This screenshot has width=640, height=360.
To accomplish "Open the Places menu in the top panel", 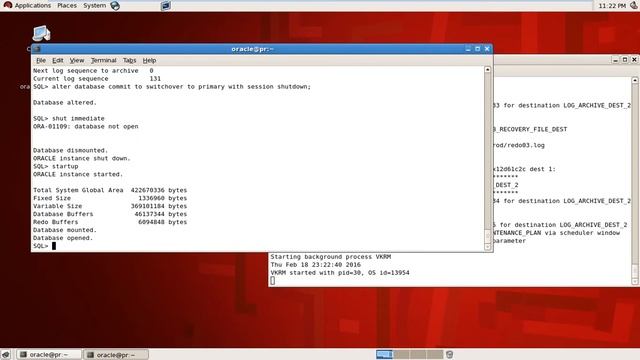I will click(67, 6).
